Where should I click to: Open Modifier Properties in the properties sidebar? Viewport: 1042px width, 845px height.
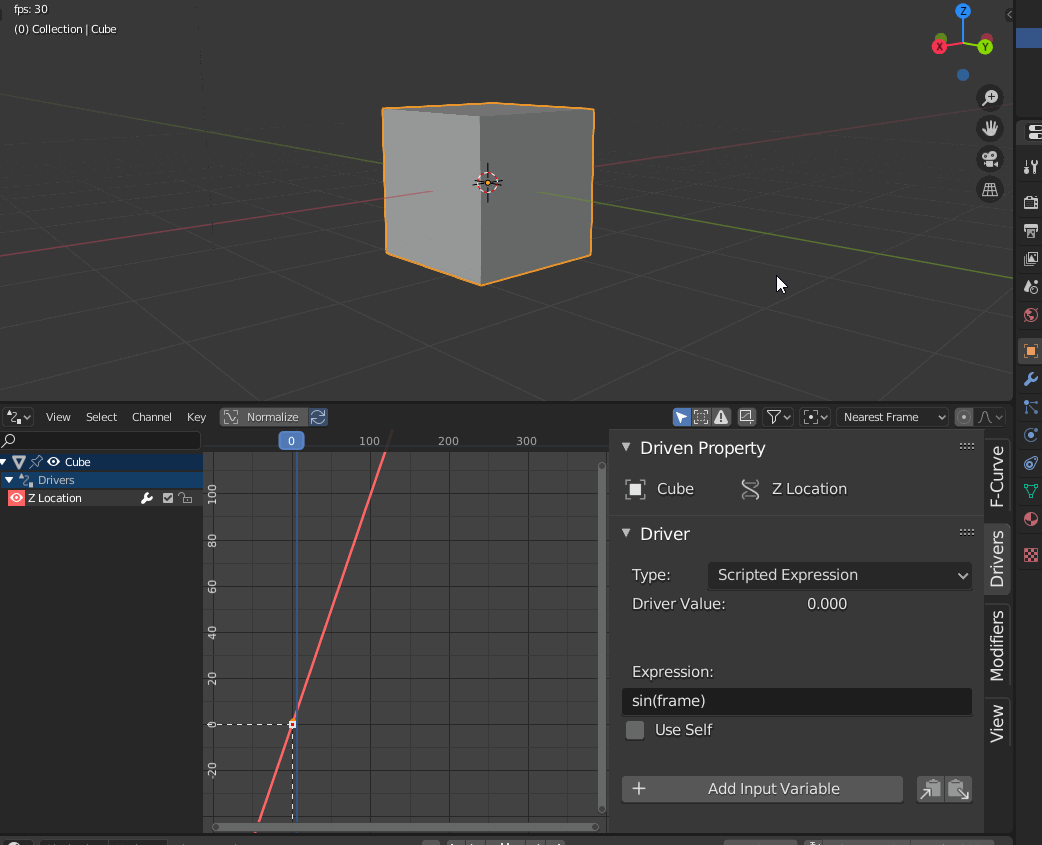1030,379
